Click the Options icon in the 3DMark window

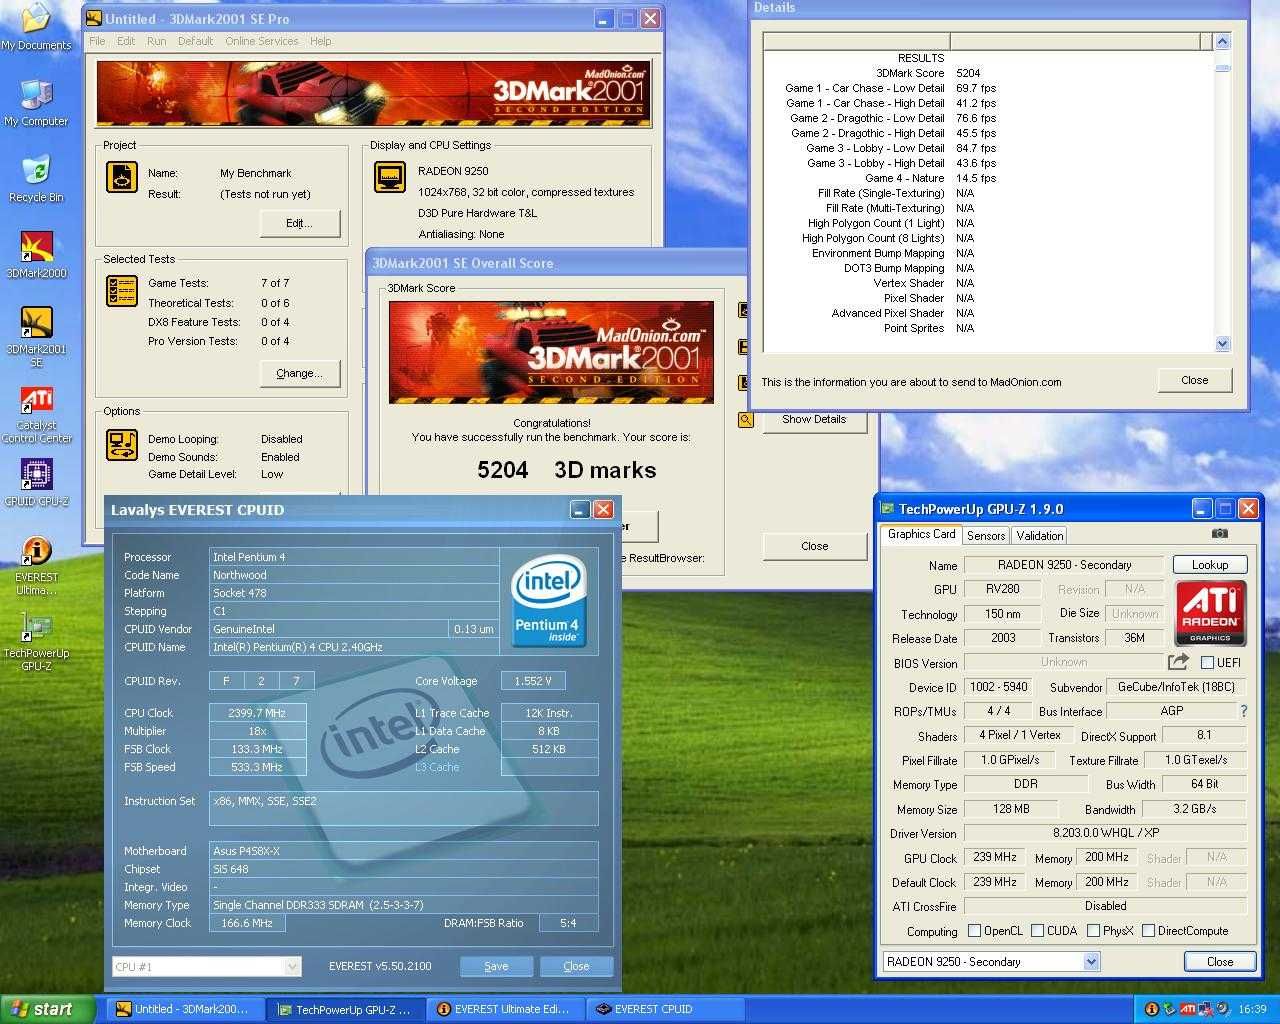(x=121, y=445)
